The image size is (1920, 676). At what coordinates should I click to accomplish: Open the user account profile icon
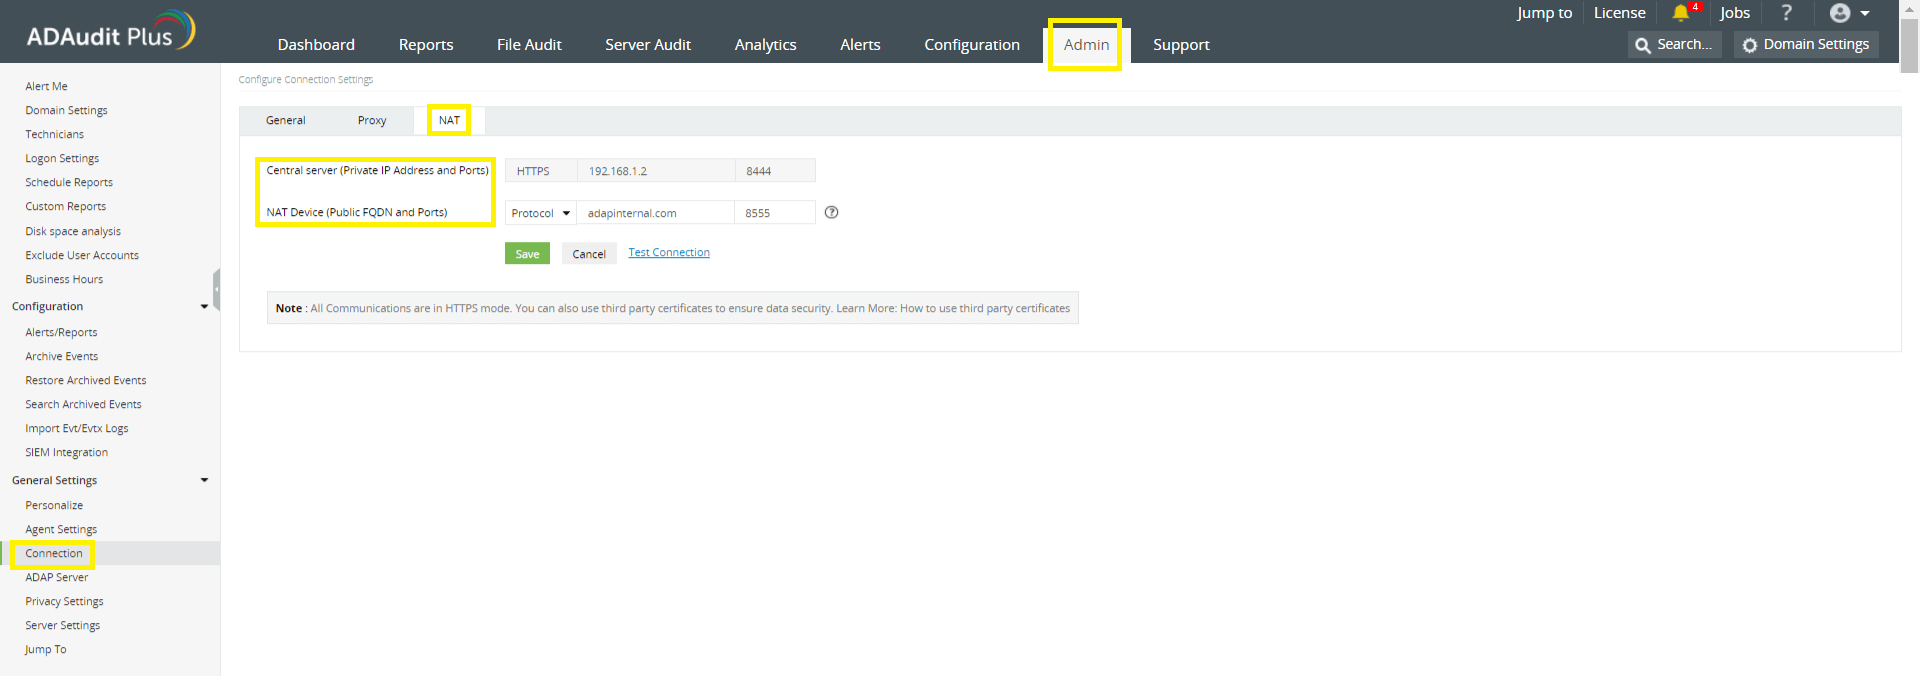1840,13
